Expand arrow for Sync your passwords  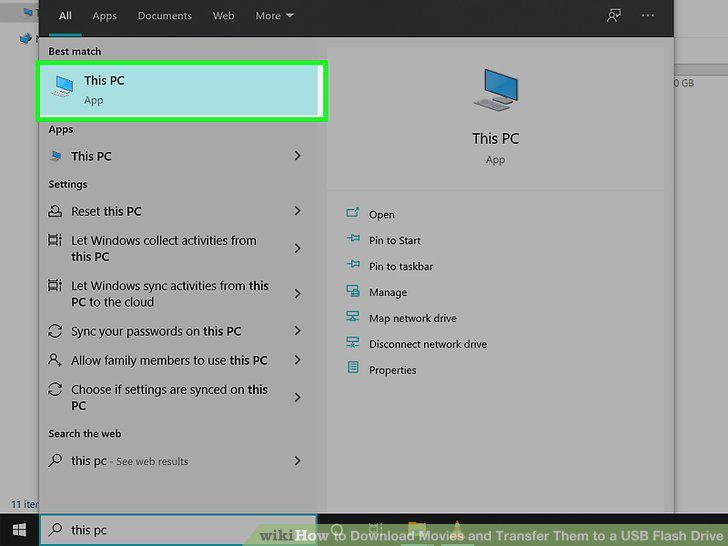[298, 331]
